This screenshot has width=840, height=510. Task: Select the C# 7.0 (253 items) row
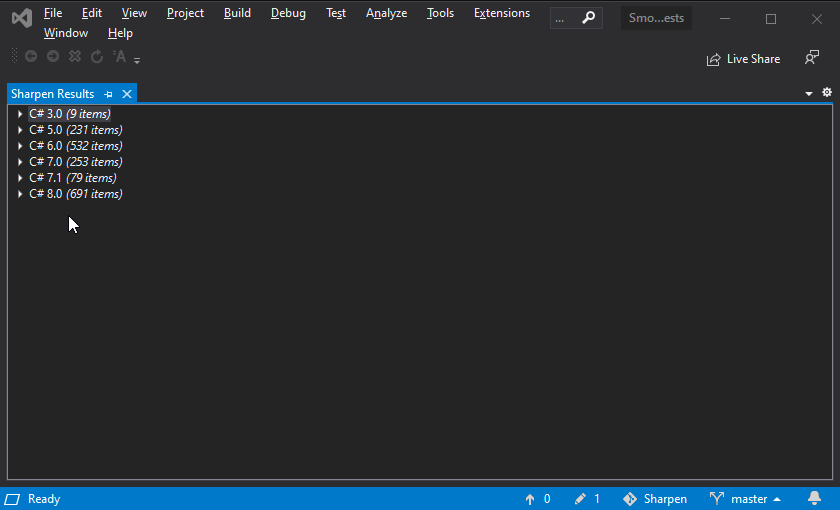(76, 162)
